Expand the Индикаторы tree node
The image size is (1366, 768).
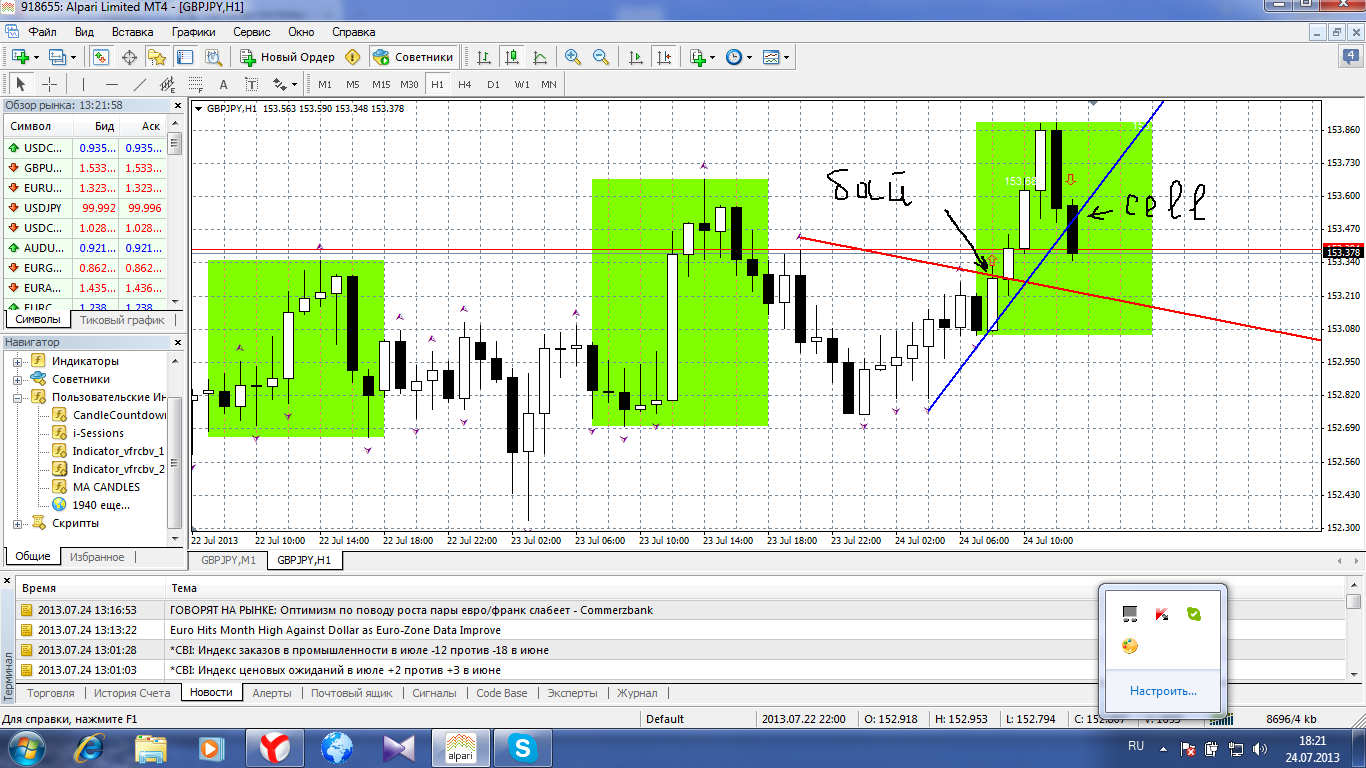pyautogui.click(x=18, y=361)
